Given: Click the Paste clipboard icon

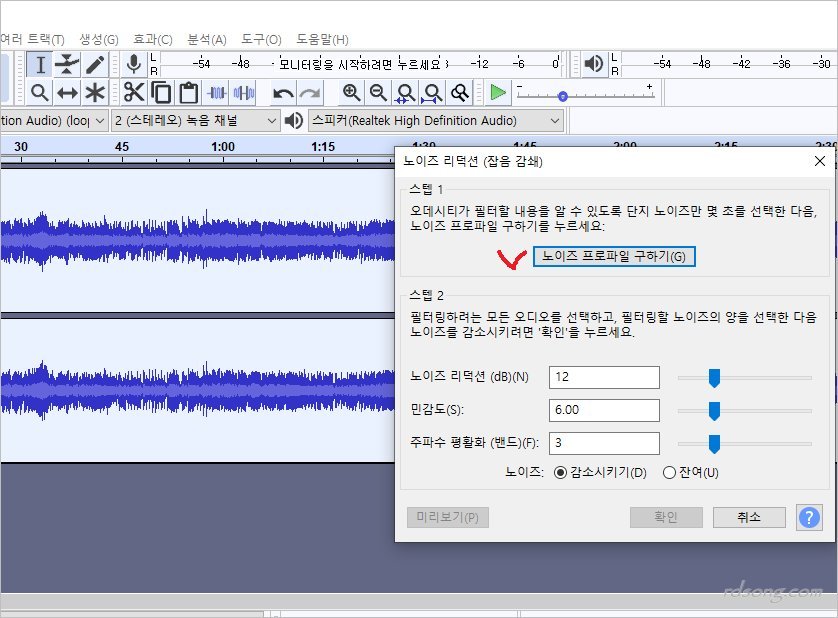Looking at the screenshot, I should click(x=188, y=93).
